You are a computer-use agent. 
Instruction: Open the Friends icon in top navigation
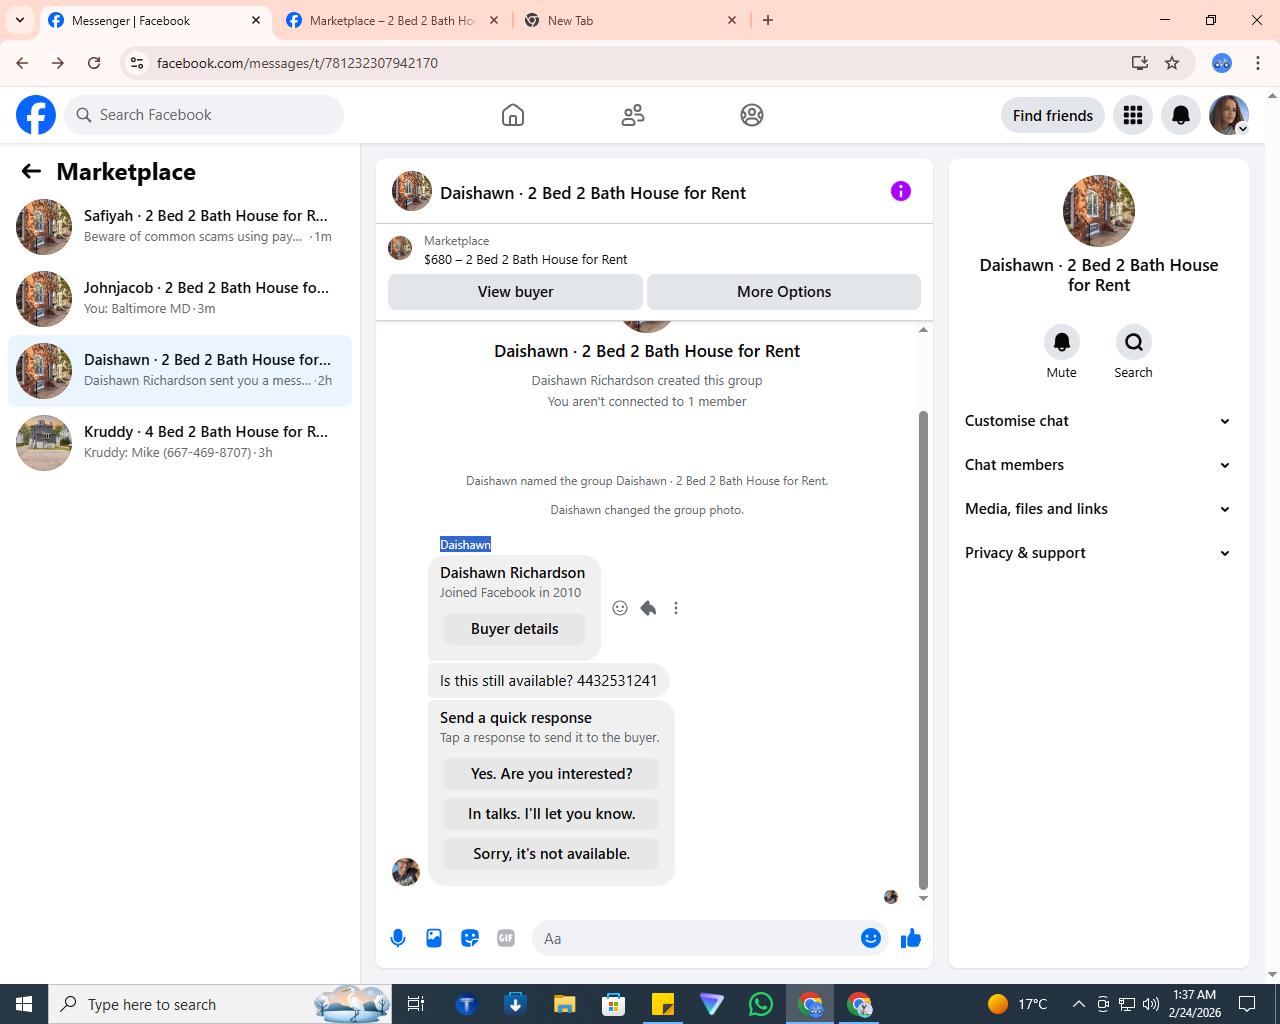(x=633, y=115)
